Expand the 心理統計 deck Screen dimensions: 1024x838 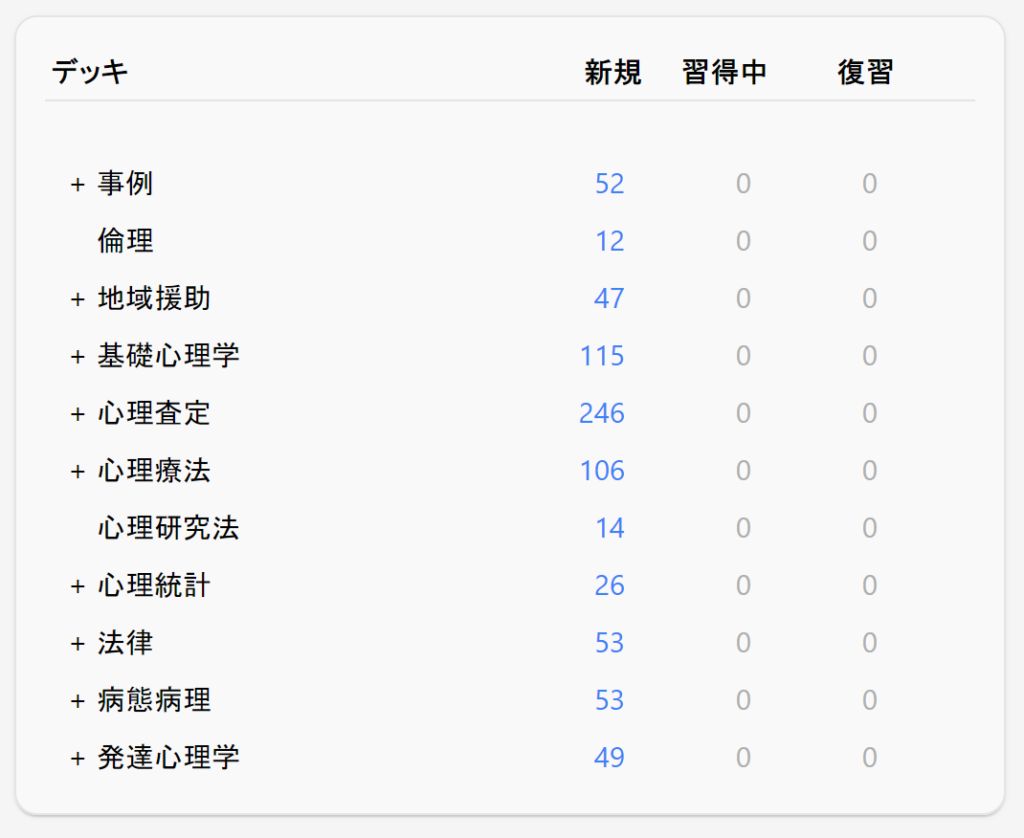(x=77, y=587)
